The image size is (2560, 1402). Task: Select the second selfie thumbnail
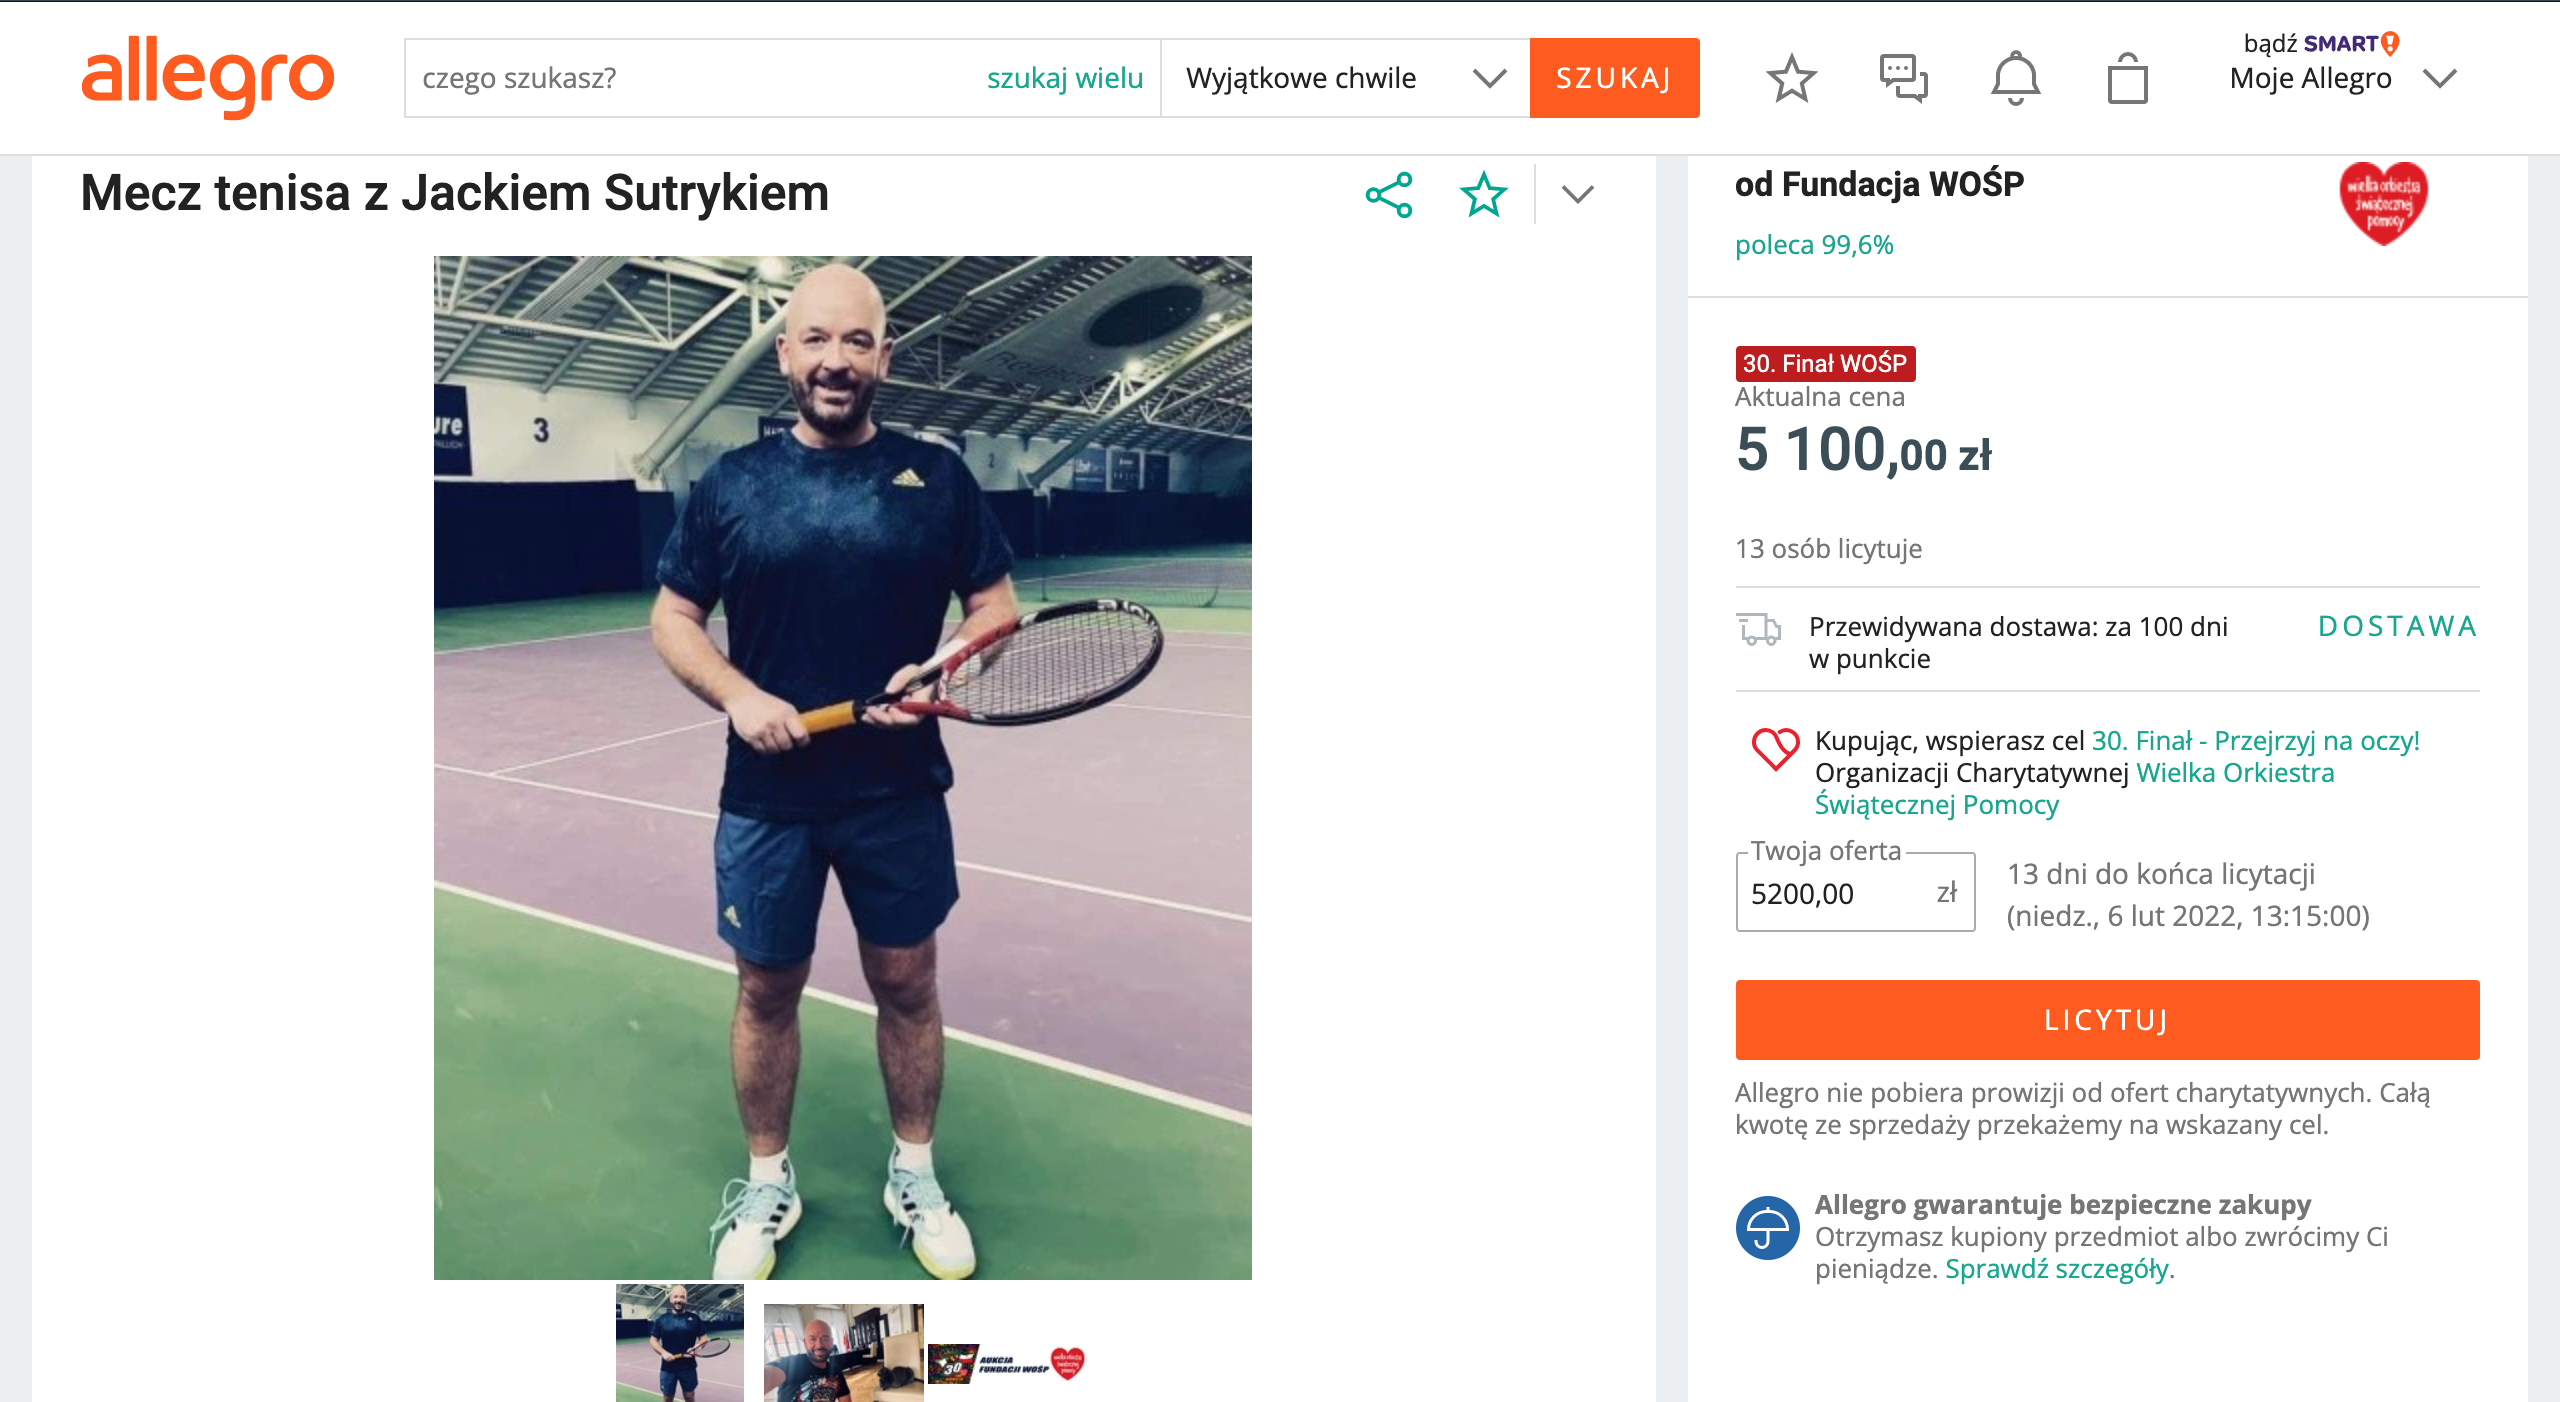843,1352
